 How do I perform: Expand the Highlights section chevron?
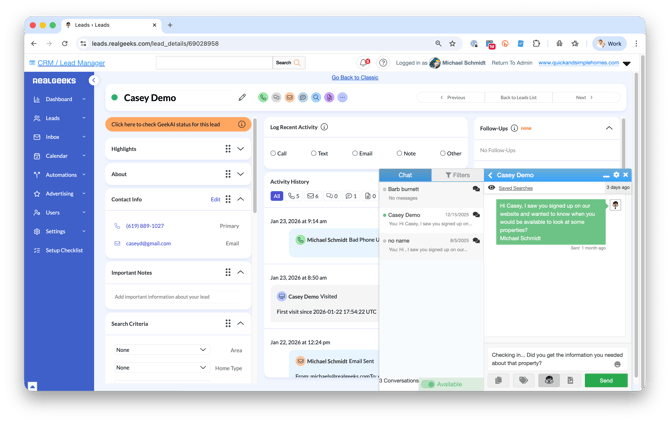(x=241, y=149)
